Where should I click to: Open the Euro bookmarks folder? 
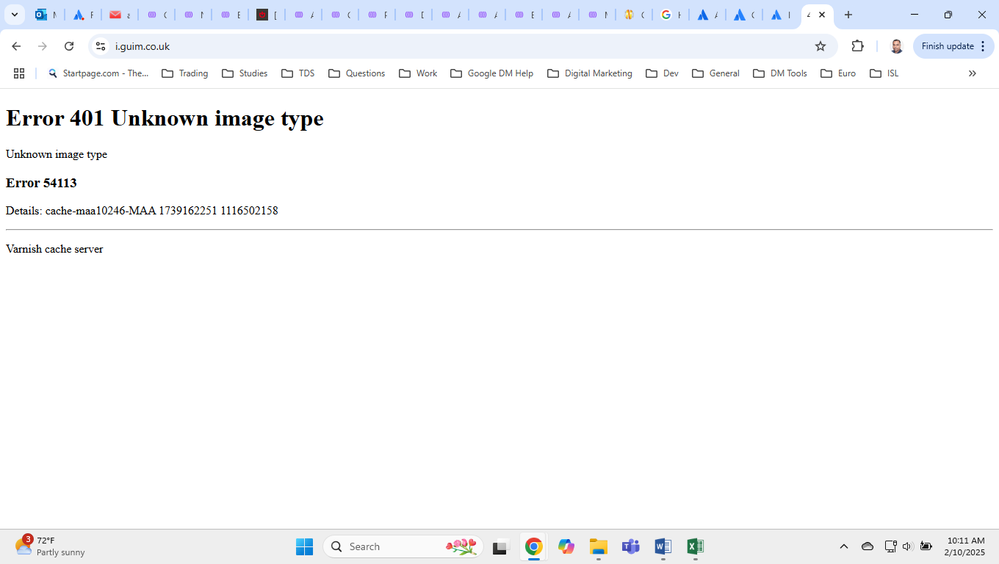pyautogui.click(x=838, y=73)
